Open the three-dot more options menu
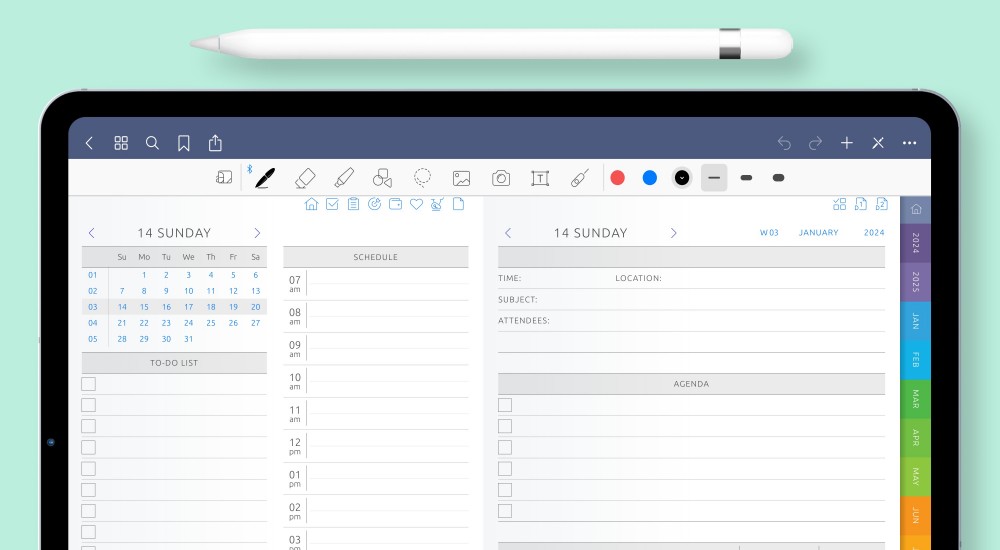 [x=909, y=143]
